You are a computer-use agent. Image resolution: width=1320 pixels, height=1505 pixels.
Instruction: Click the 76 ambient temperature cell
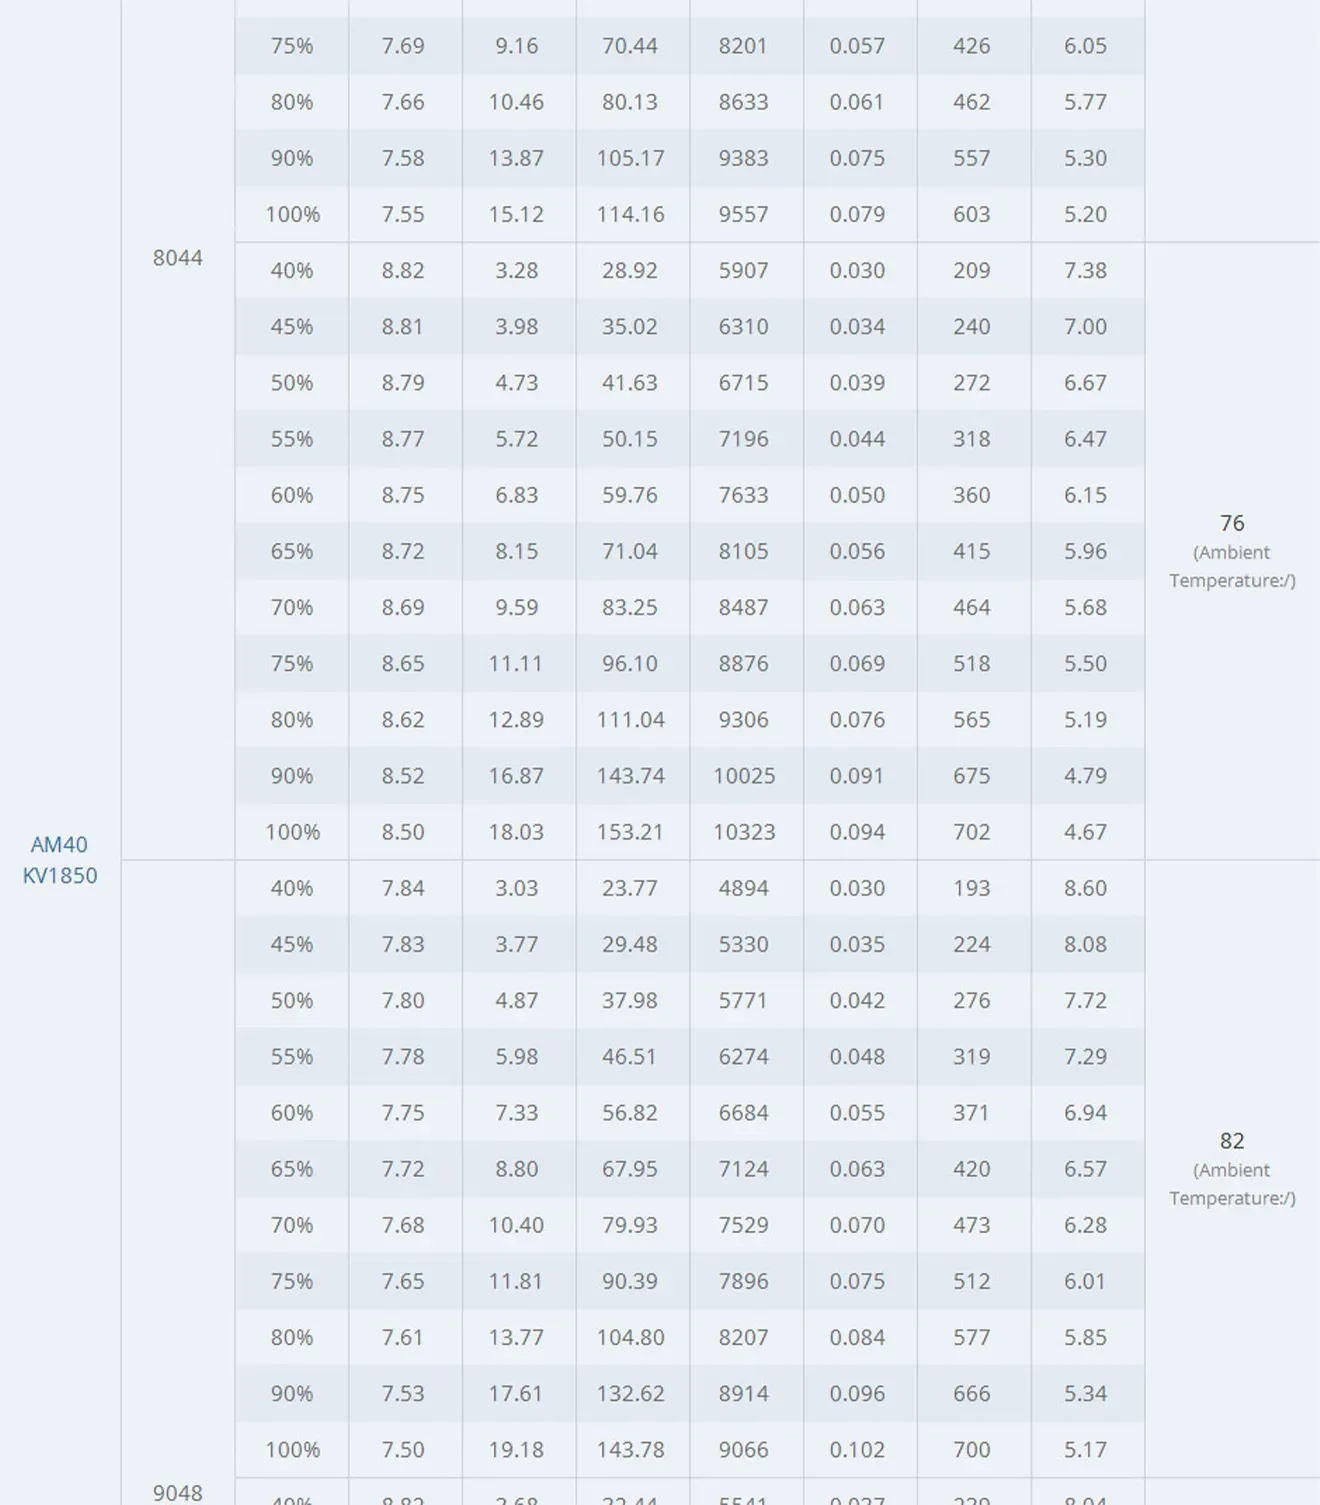point(1232,551)
